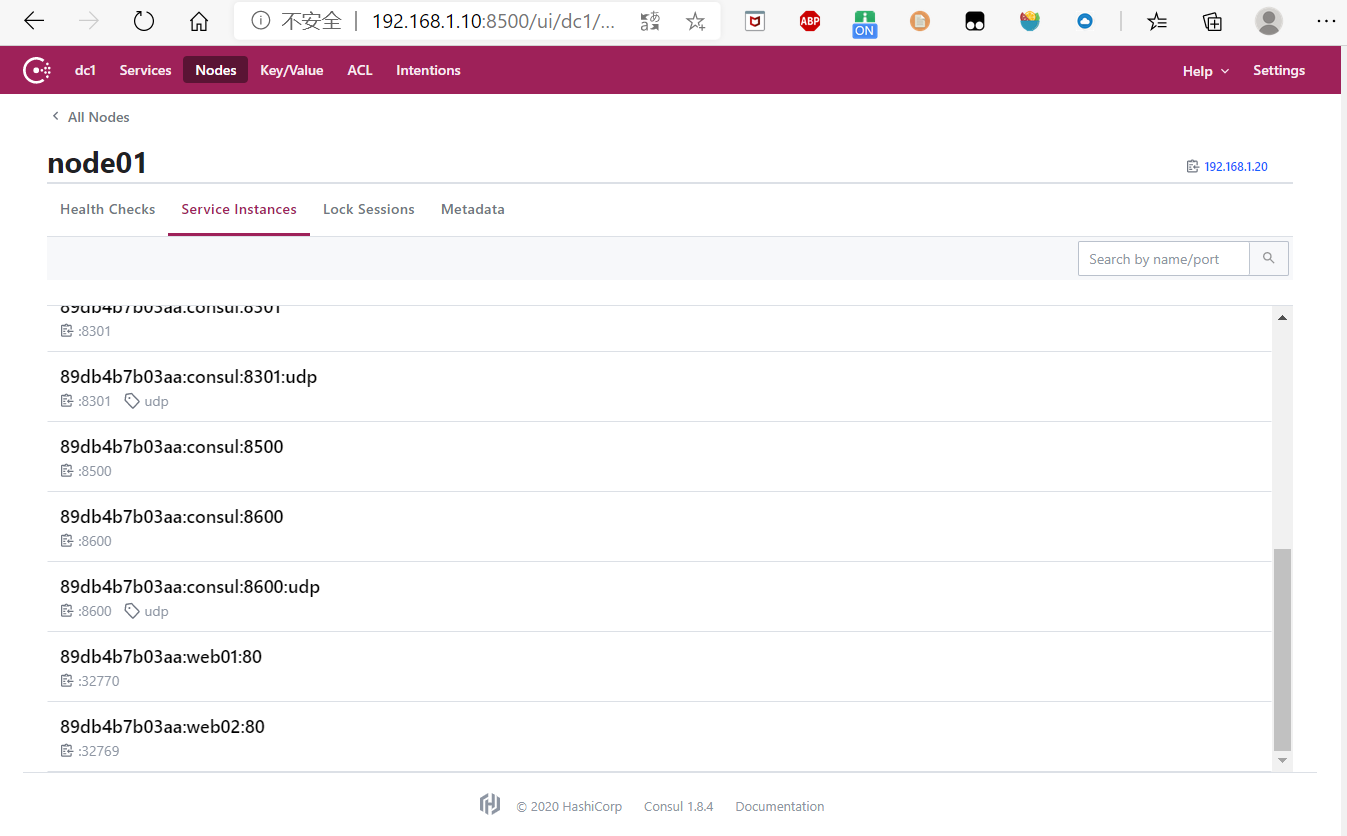Open the ABP Adblock Plus extension icon
This screenshot has width=1347, height=836.
click(x=810, y=21)
